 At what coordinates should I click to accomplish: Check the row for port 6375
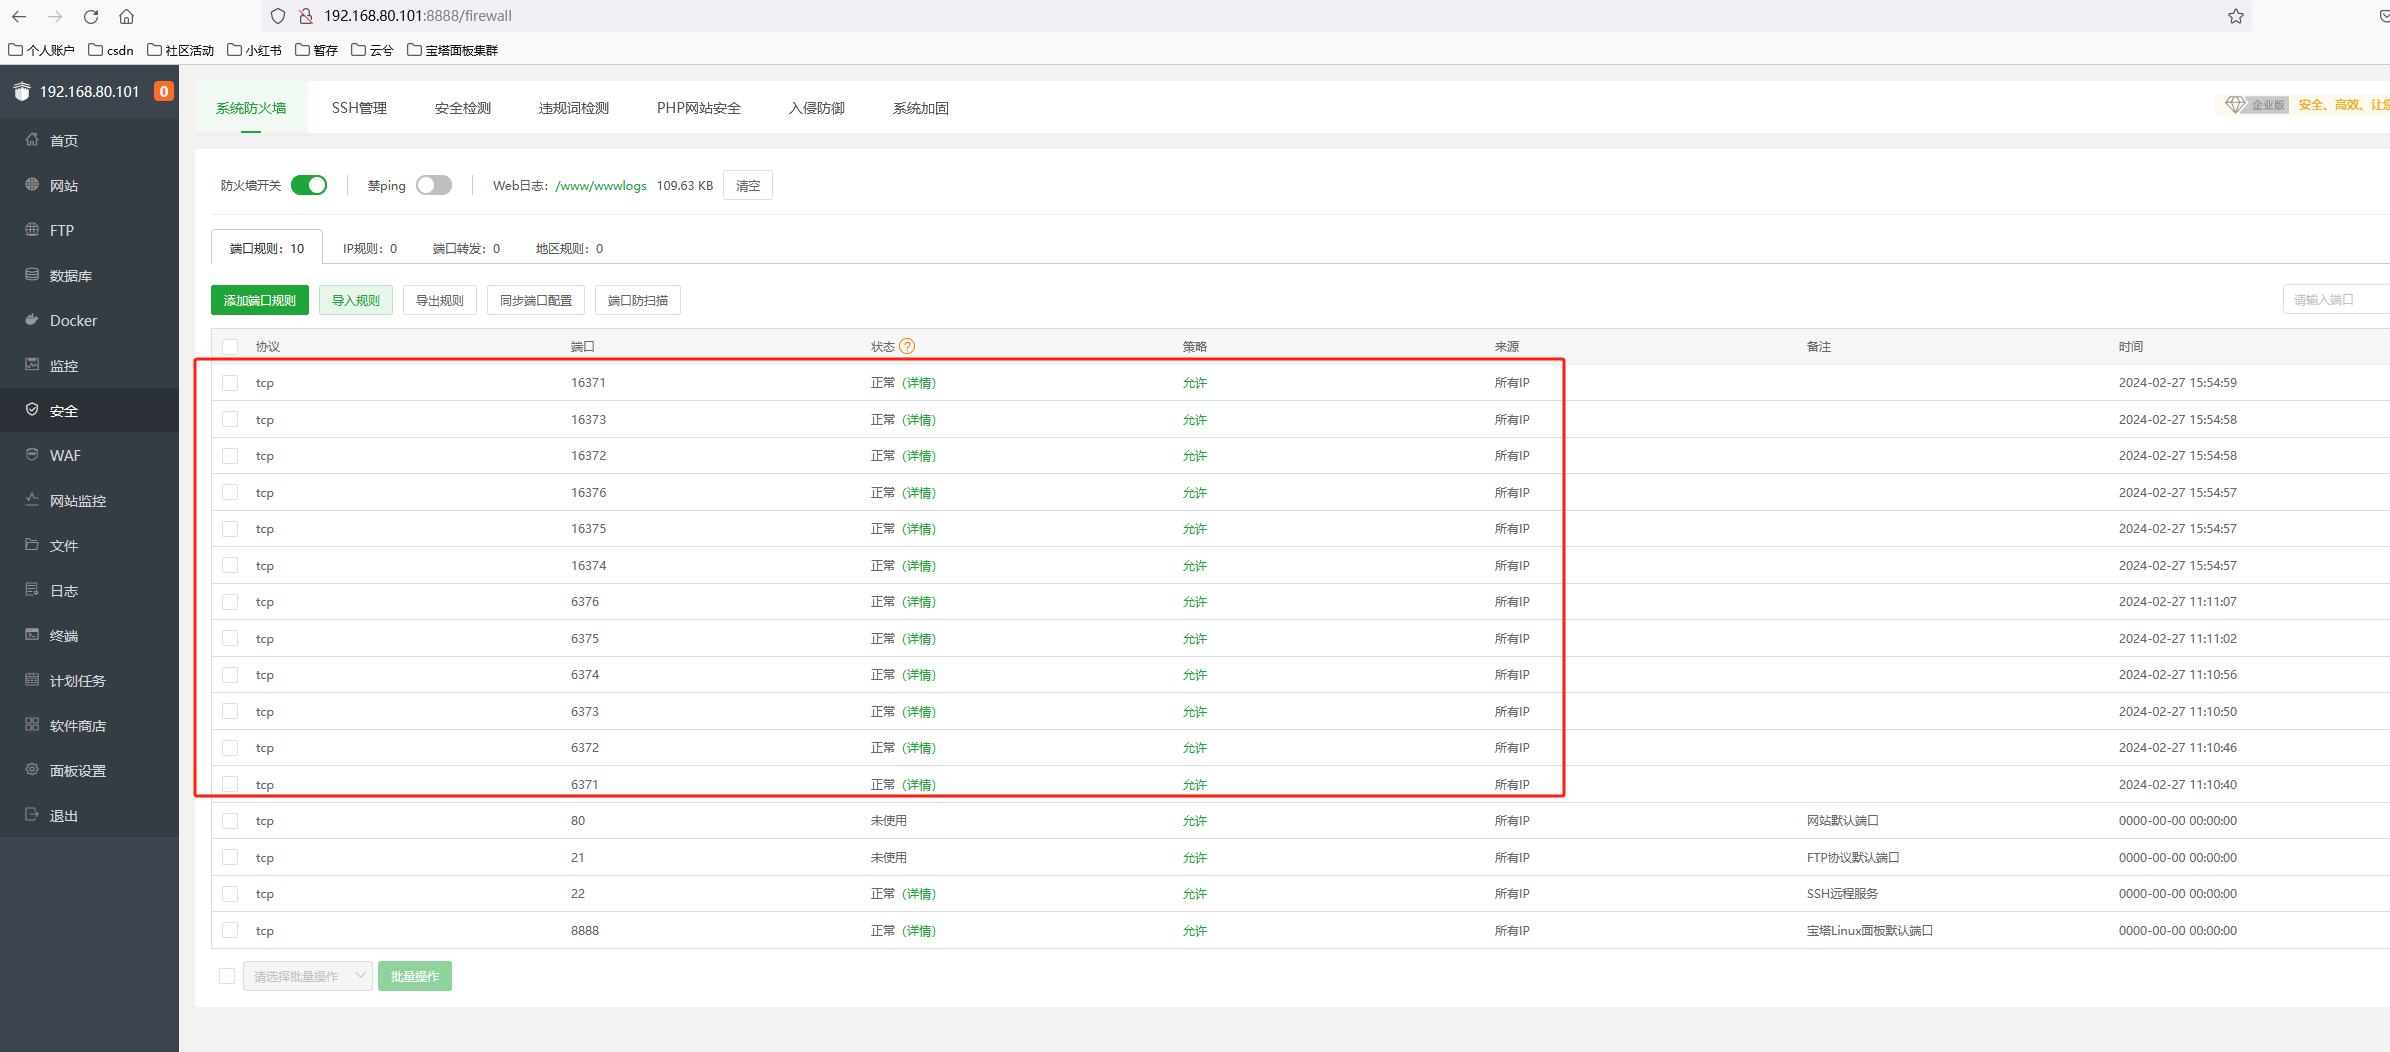coord(230,638)
